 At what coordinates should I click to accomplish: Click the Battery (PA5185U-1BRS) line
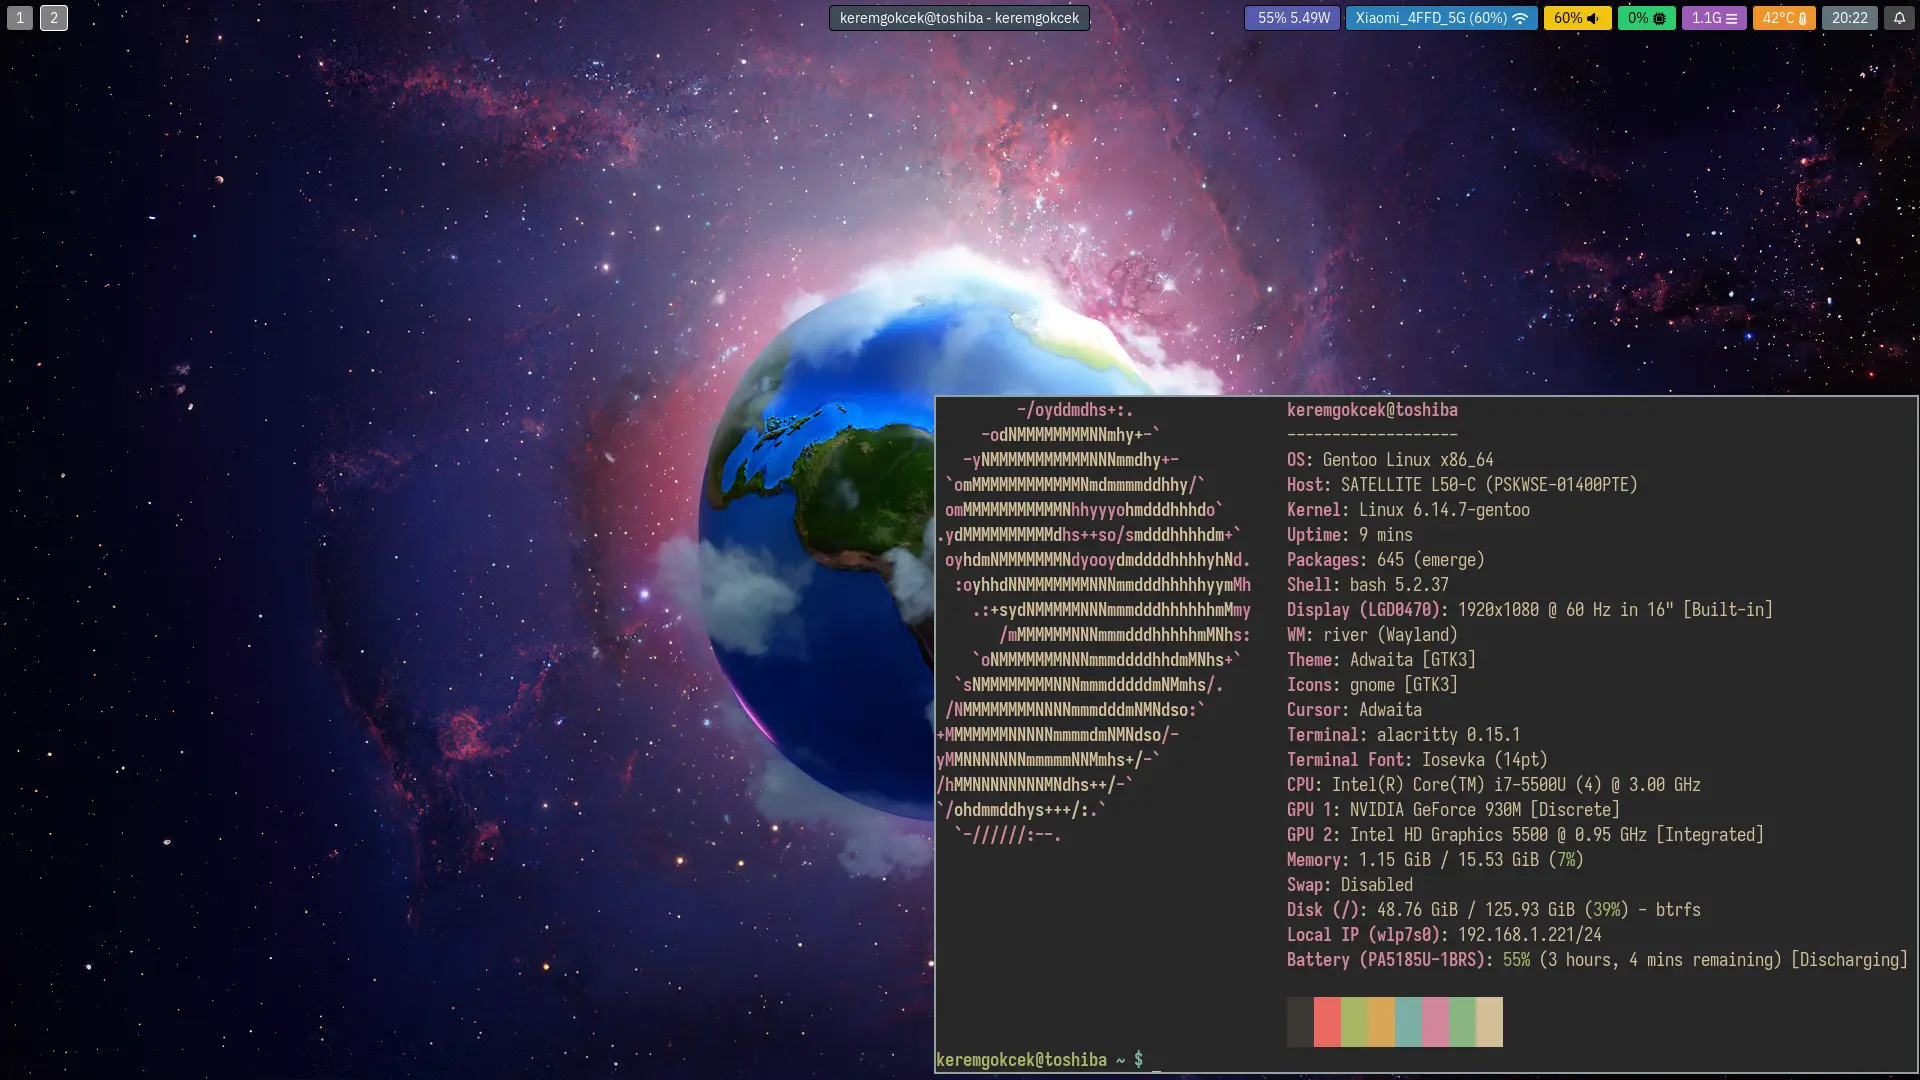coord(1597,960)
